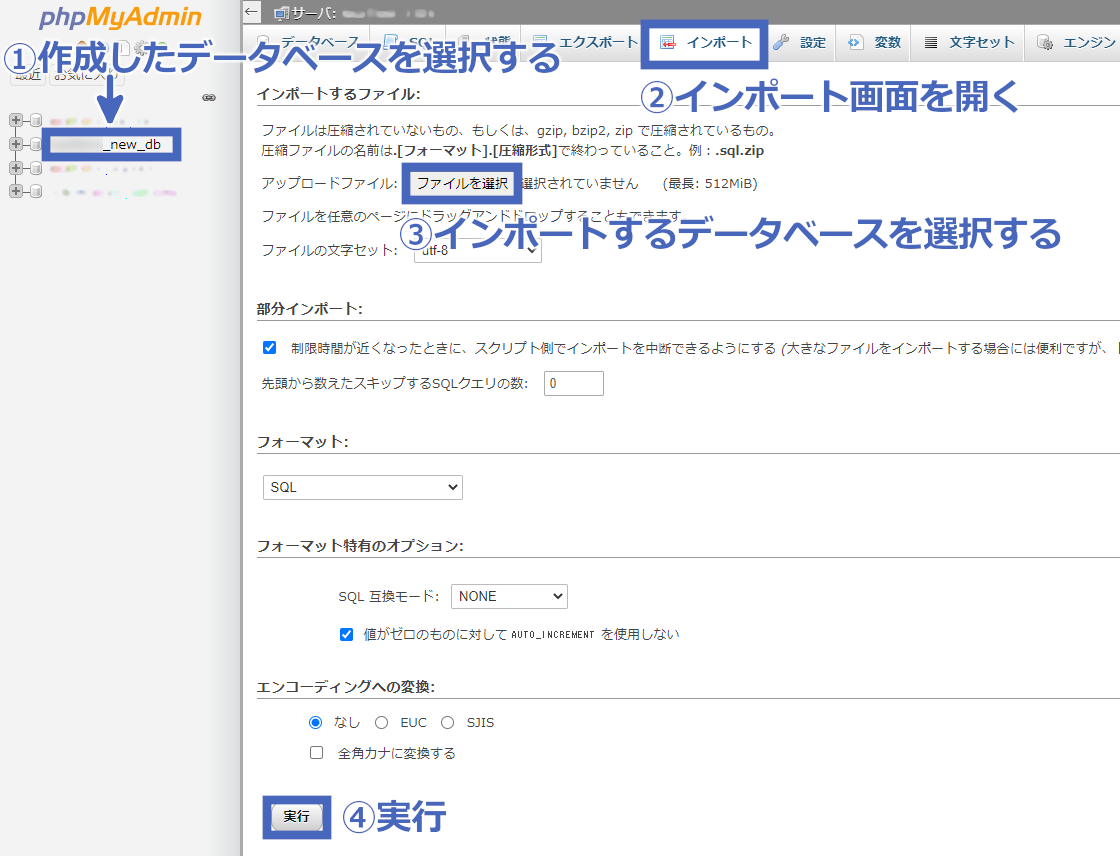The image size is (1120, 856).
Task: Click the skip SQL queries number field
Action: 574,384
